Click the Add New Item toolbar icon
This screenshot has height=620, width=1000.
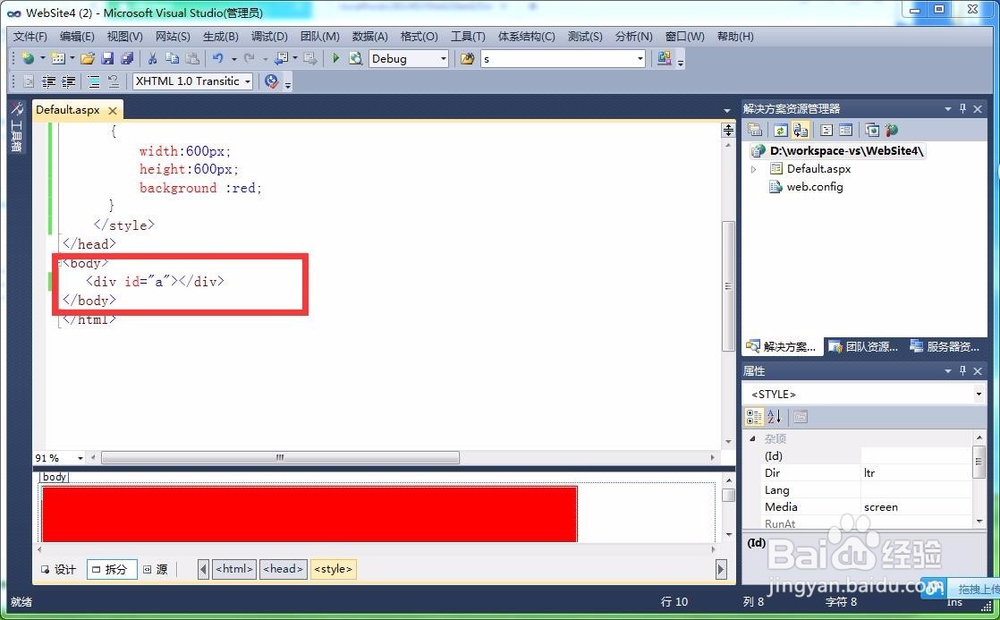(58, 59)
